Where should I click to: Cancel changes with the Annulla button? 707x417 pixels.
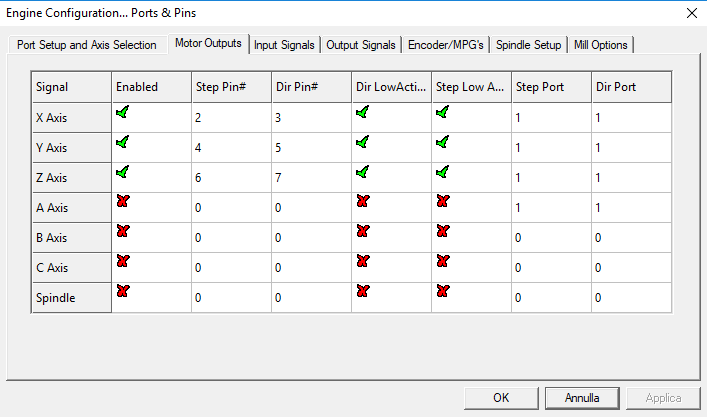(582, 398)
